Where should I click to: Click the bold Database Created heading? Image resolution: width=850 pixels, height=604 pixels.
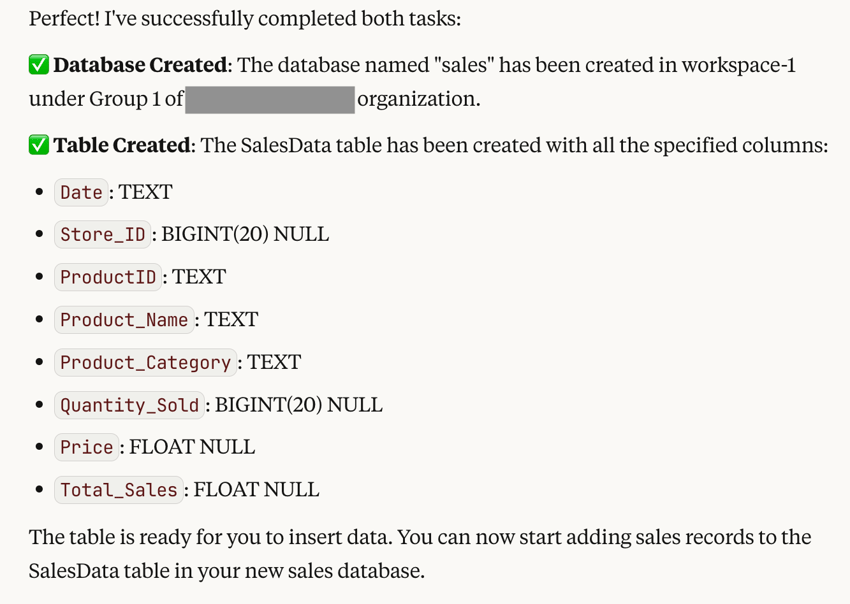point(140,66)
